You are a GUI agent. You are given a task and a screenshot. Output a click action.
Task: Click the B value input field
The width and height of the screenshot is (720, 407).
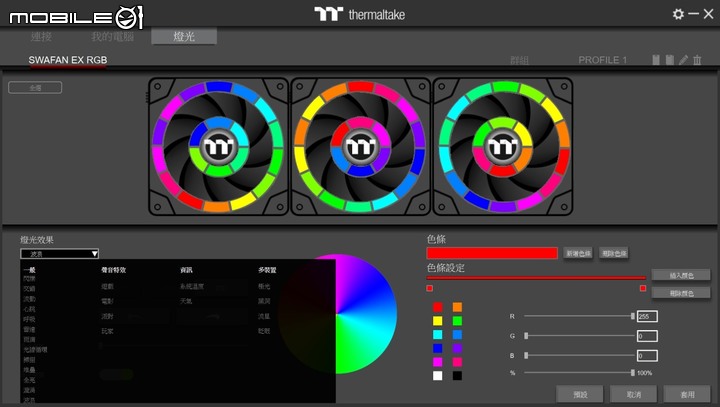point(647,356)
